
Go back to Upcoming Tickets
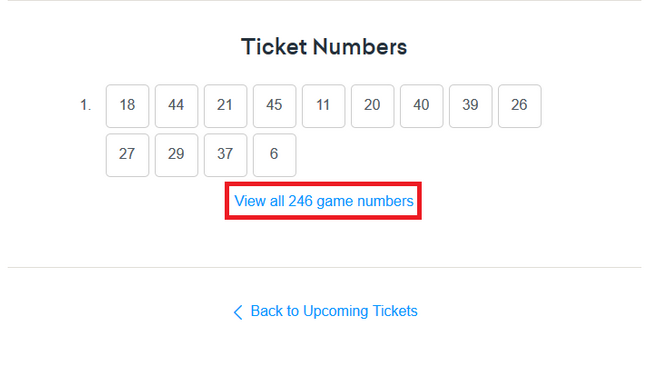pyautogui.click(x=325, y=311)
